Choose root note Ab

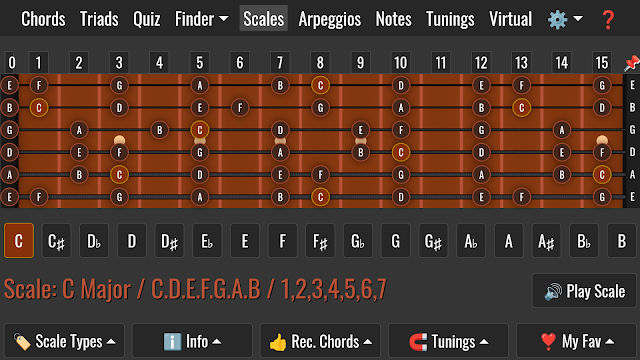click(x=471, y=241)
